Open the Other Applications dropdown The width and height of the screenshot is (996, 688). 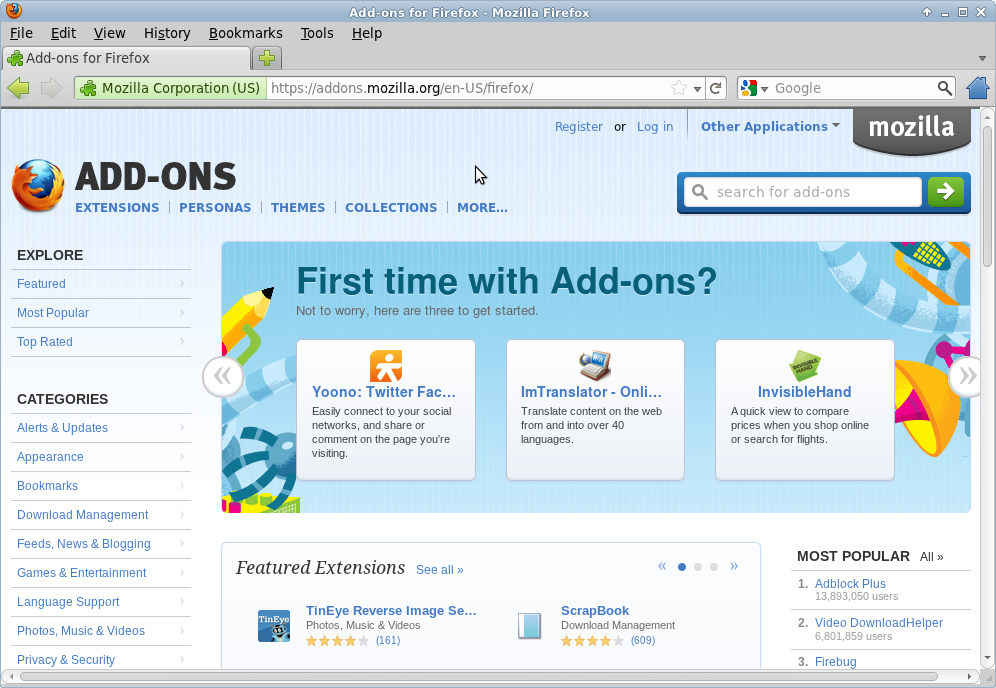(770, 126)
